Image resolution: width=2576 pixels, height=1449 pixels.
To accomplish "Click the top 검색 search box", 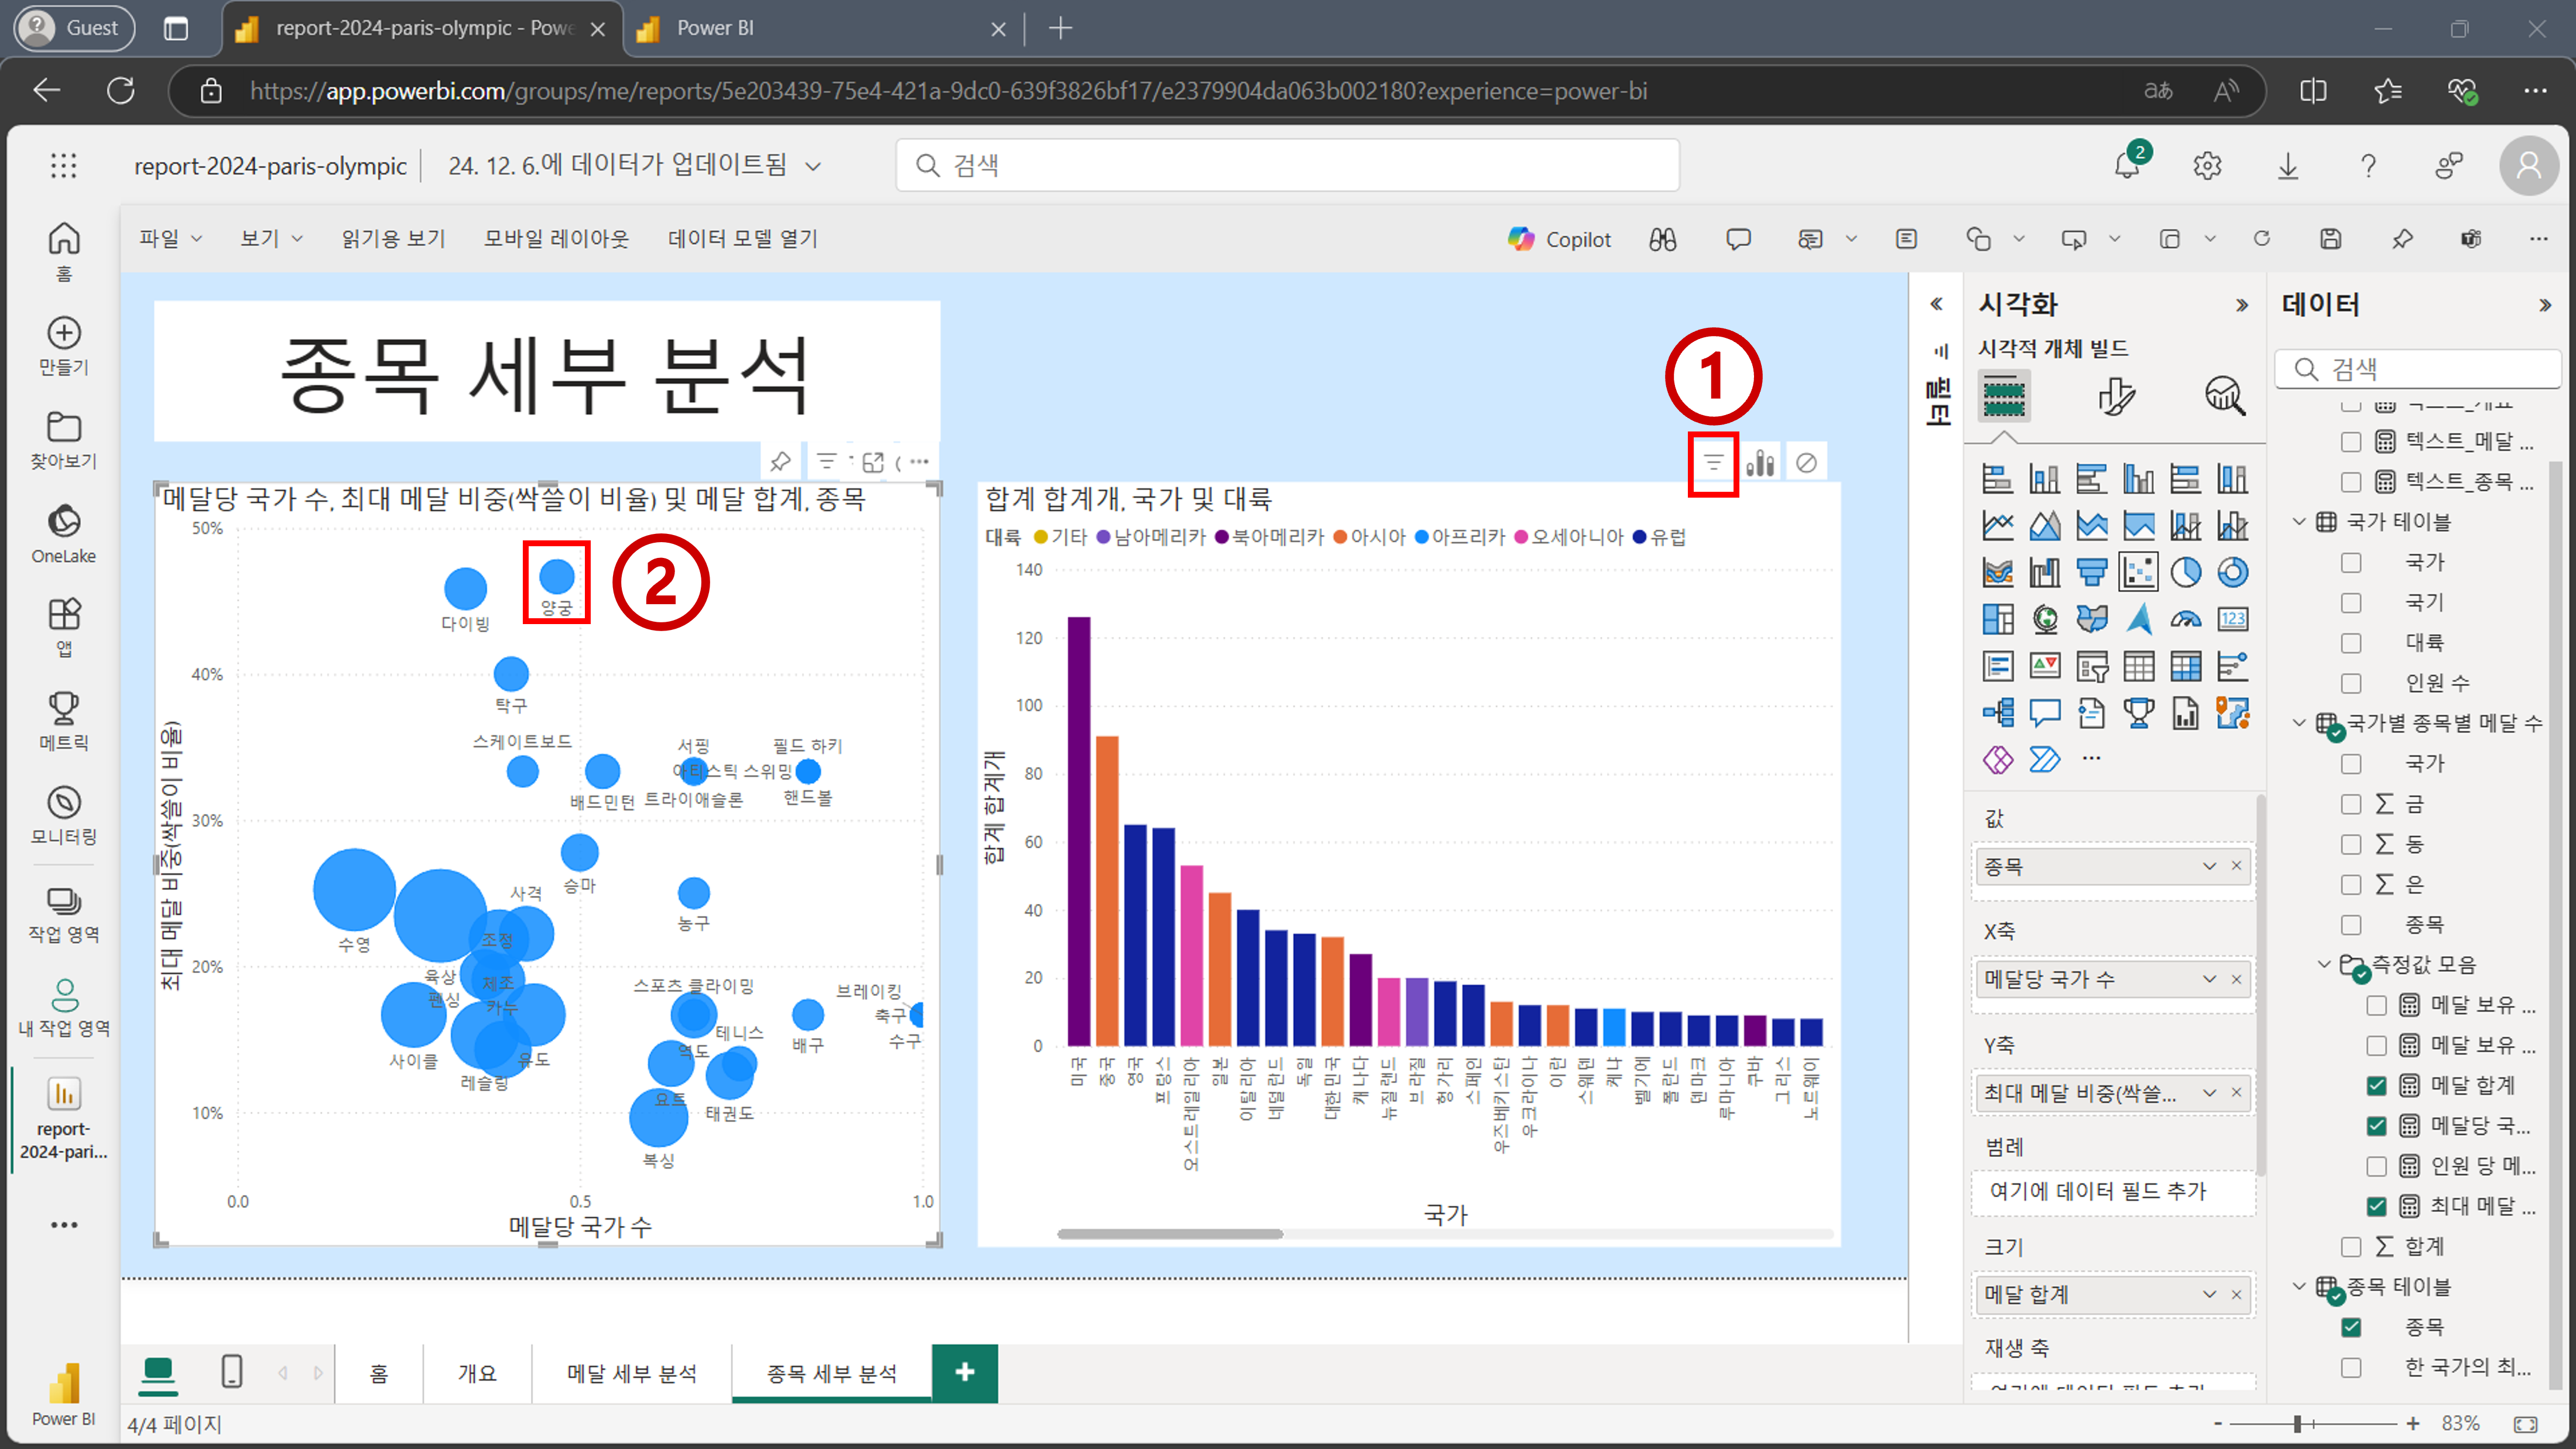I will point(1287,165).
